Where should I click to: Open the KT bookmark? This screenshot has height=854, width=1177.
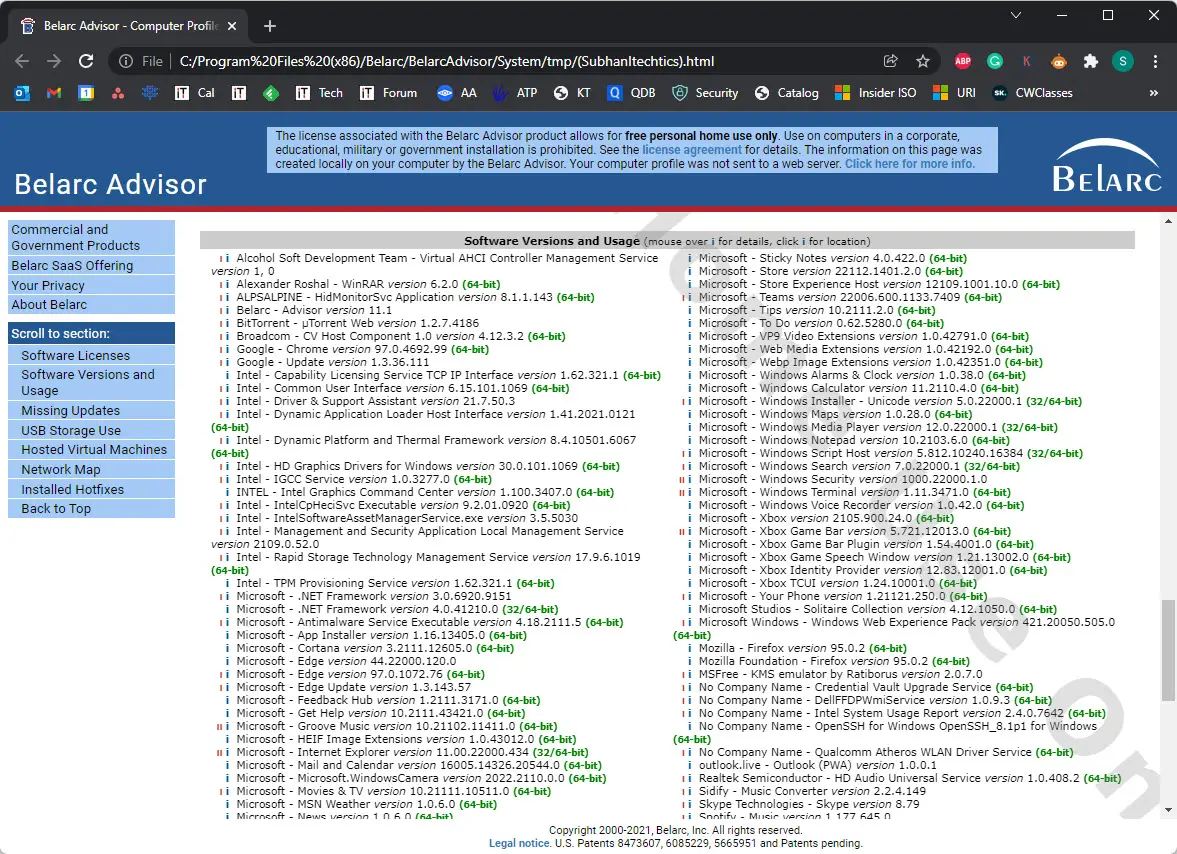[572, 93]
